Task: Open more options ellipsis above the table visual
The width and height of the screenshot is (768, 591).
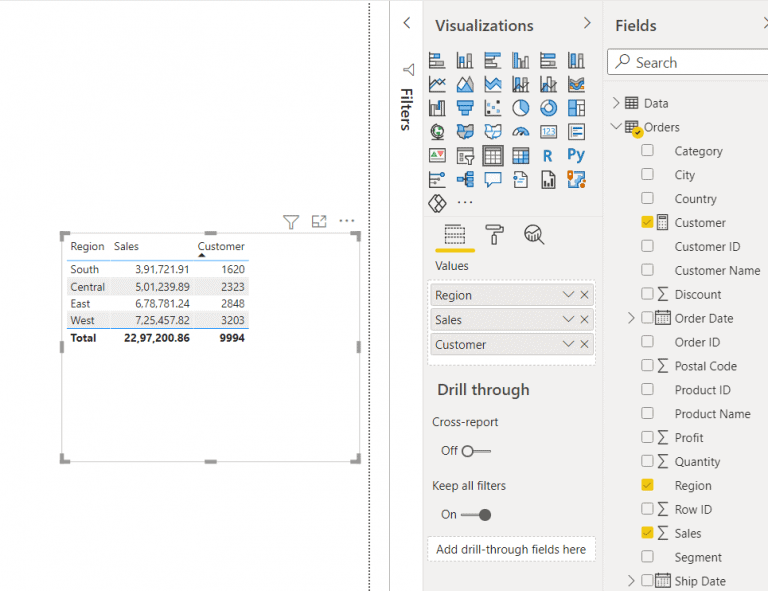Action: coord(347,221)
